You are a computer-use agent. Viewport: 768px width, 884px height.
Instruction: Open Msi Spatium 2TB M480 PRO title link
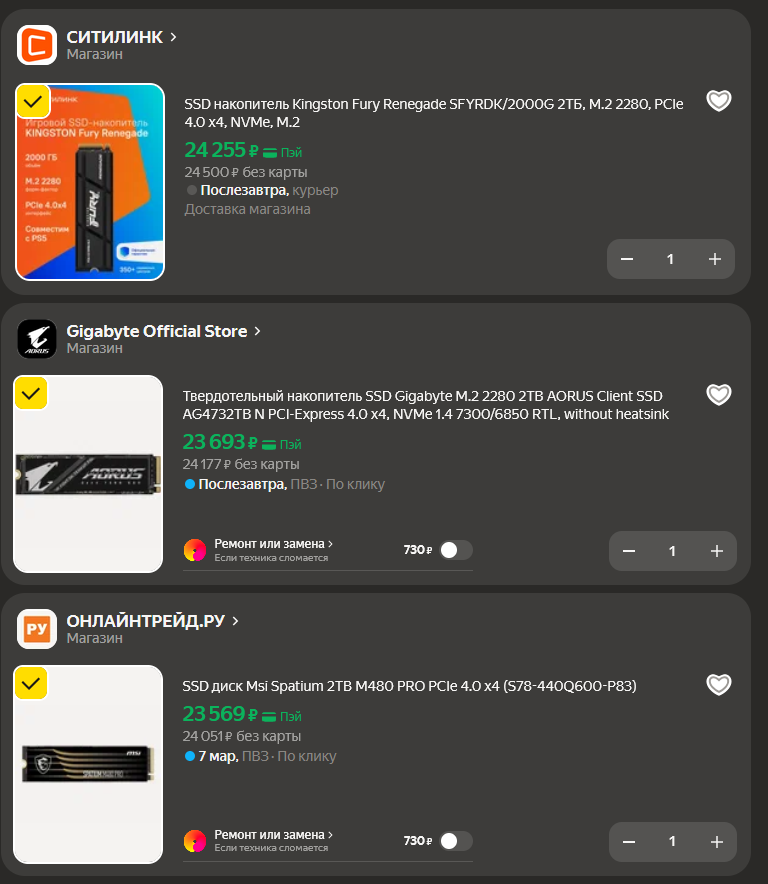tap(409, 686)
